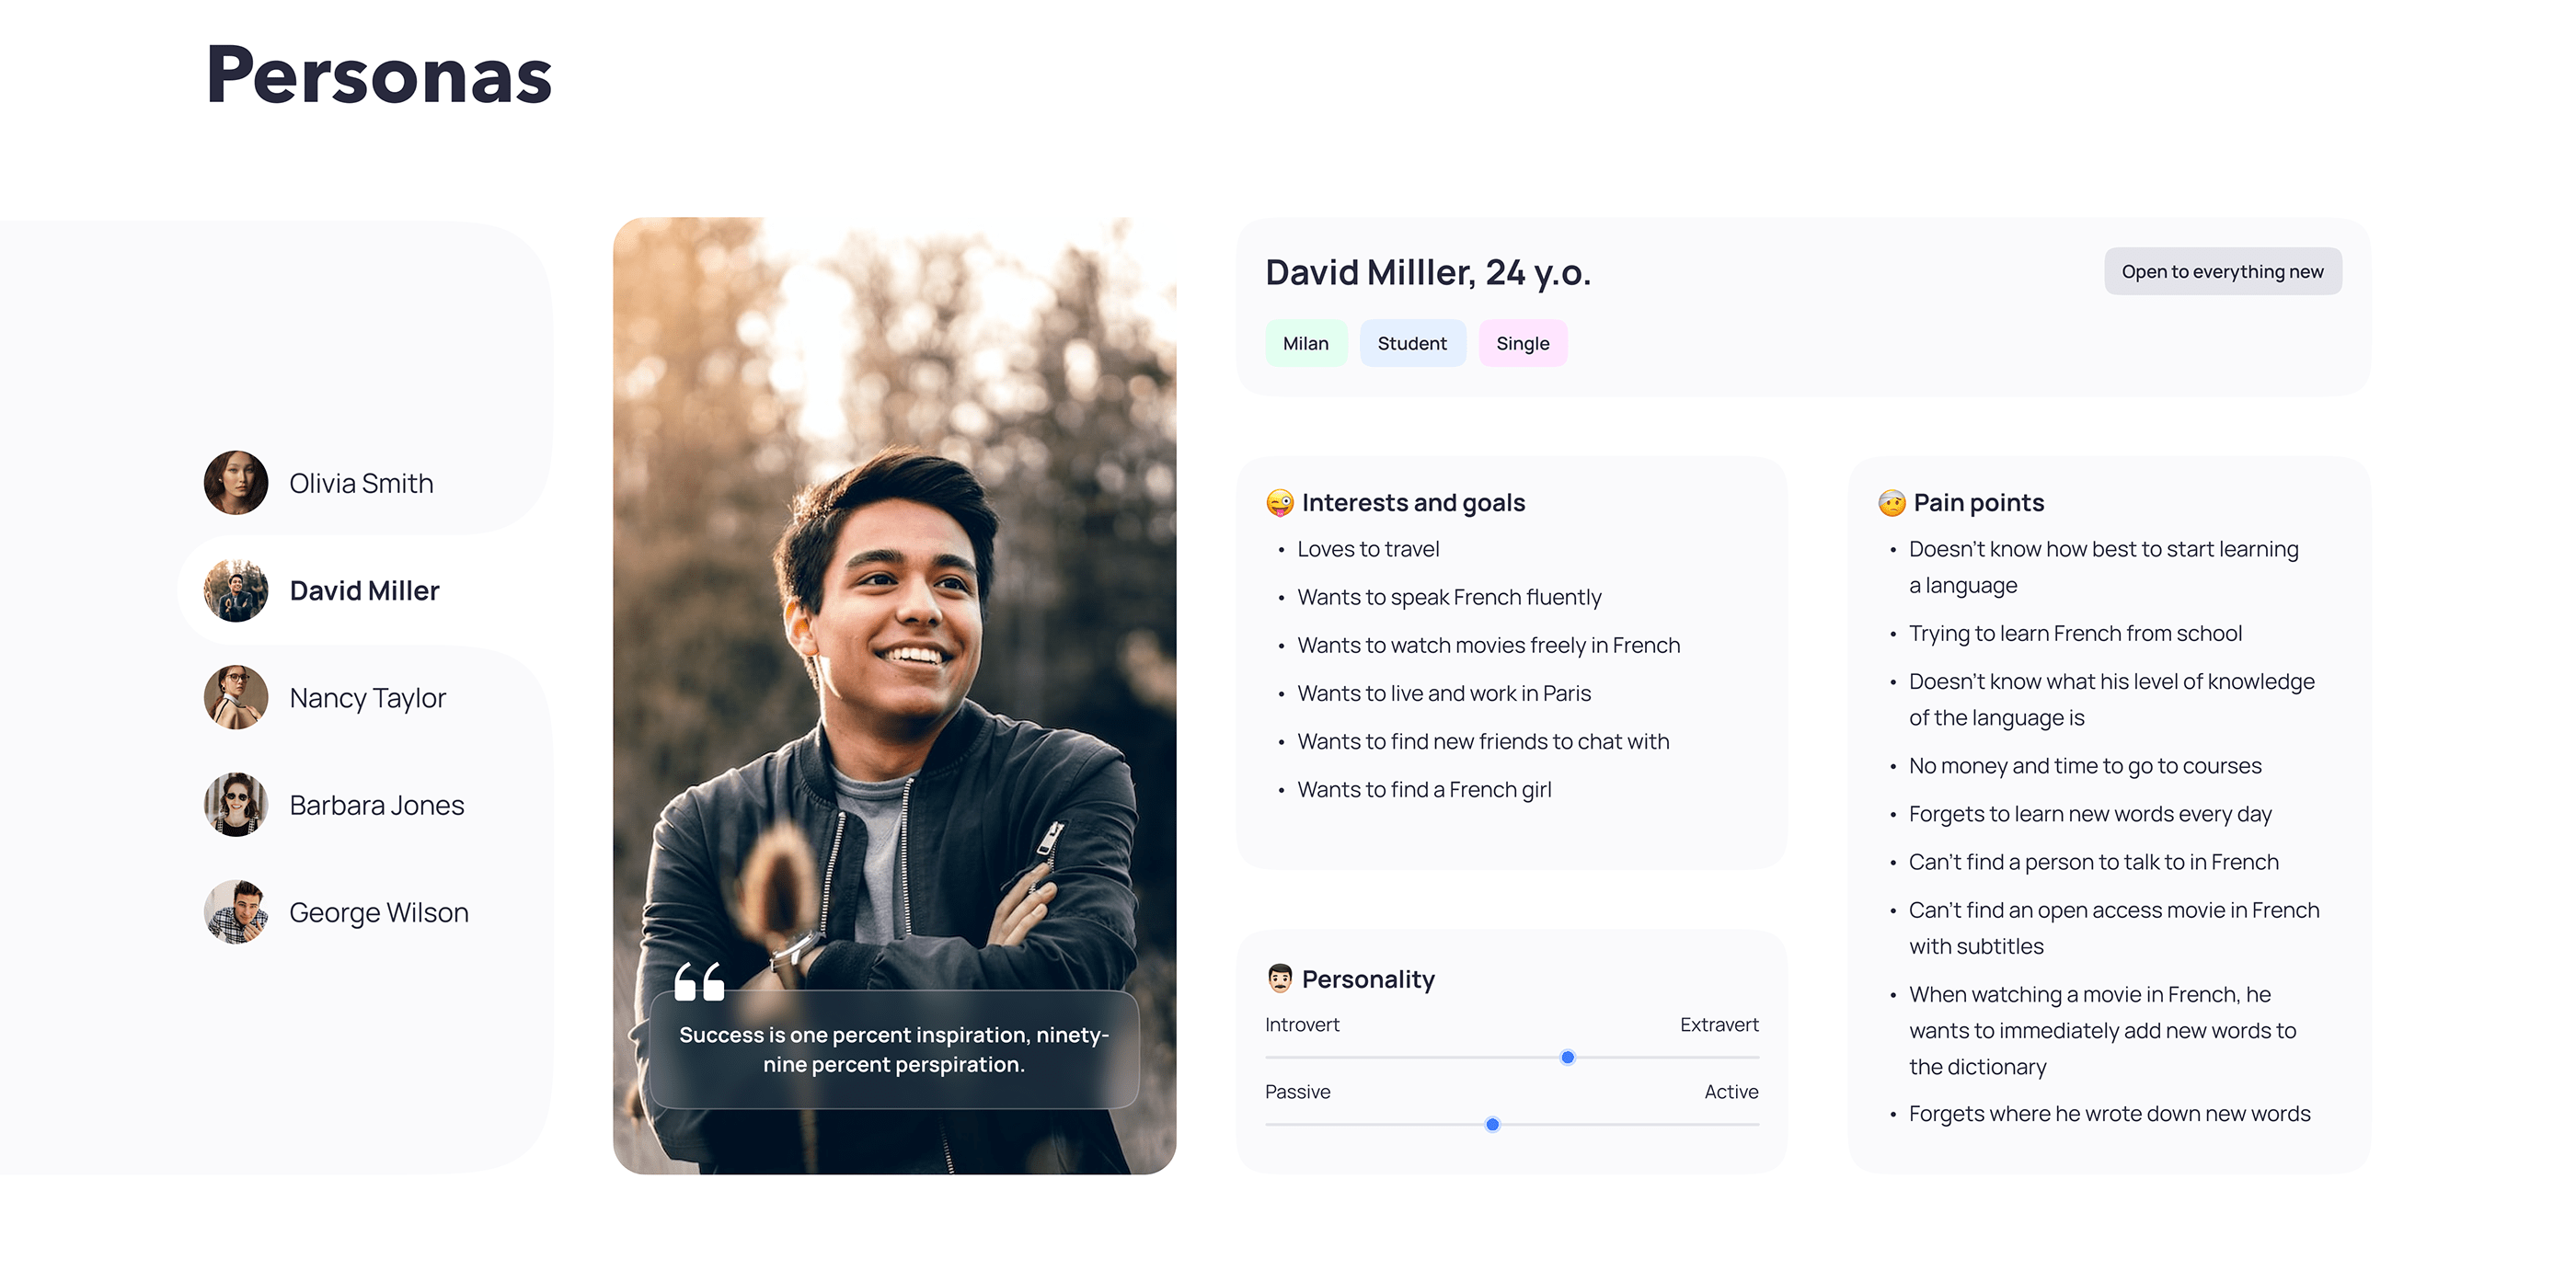Click the winking emoji beside Interests and goals
Screen dimensions: 2576x1282
click(x=1279, y=502)
